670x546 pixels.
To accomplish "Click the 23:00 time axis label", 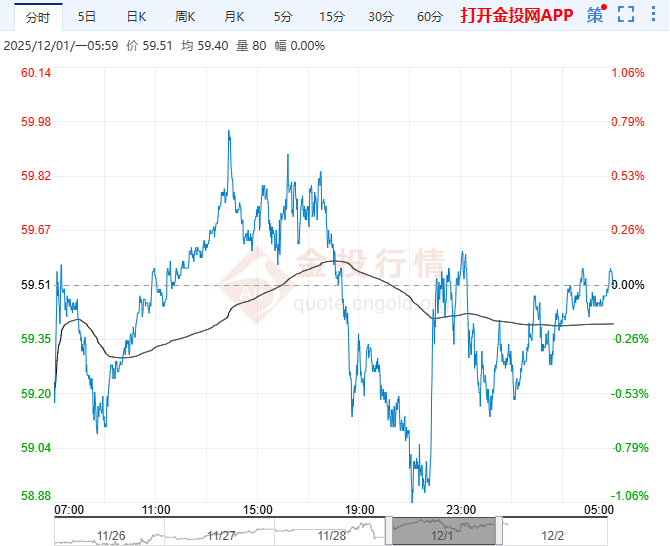I will click(x=461, y=510).
